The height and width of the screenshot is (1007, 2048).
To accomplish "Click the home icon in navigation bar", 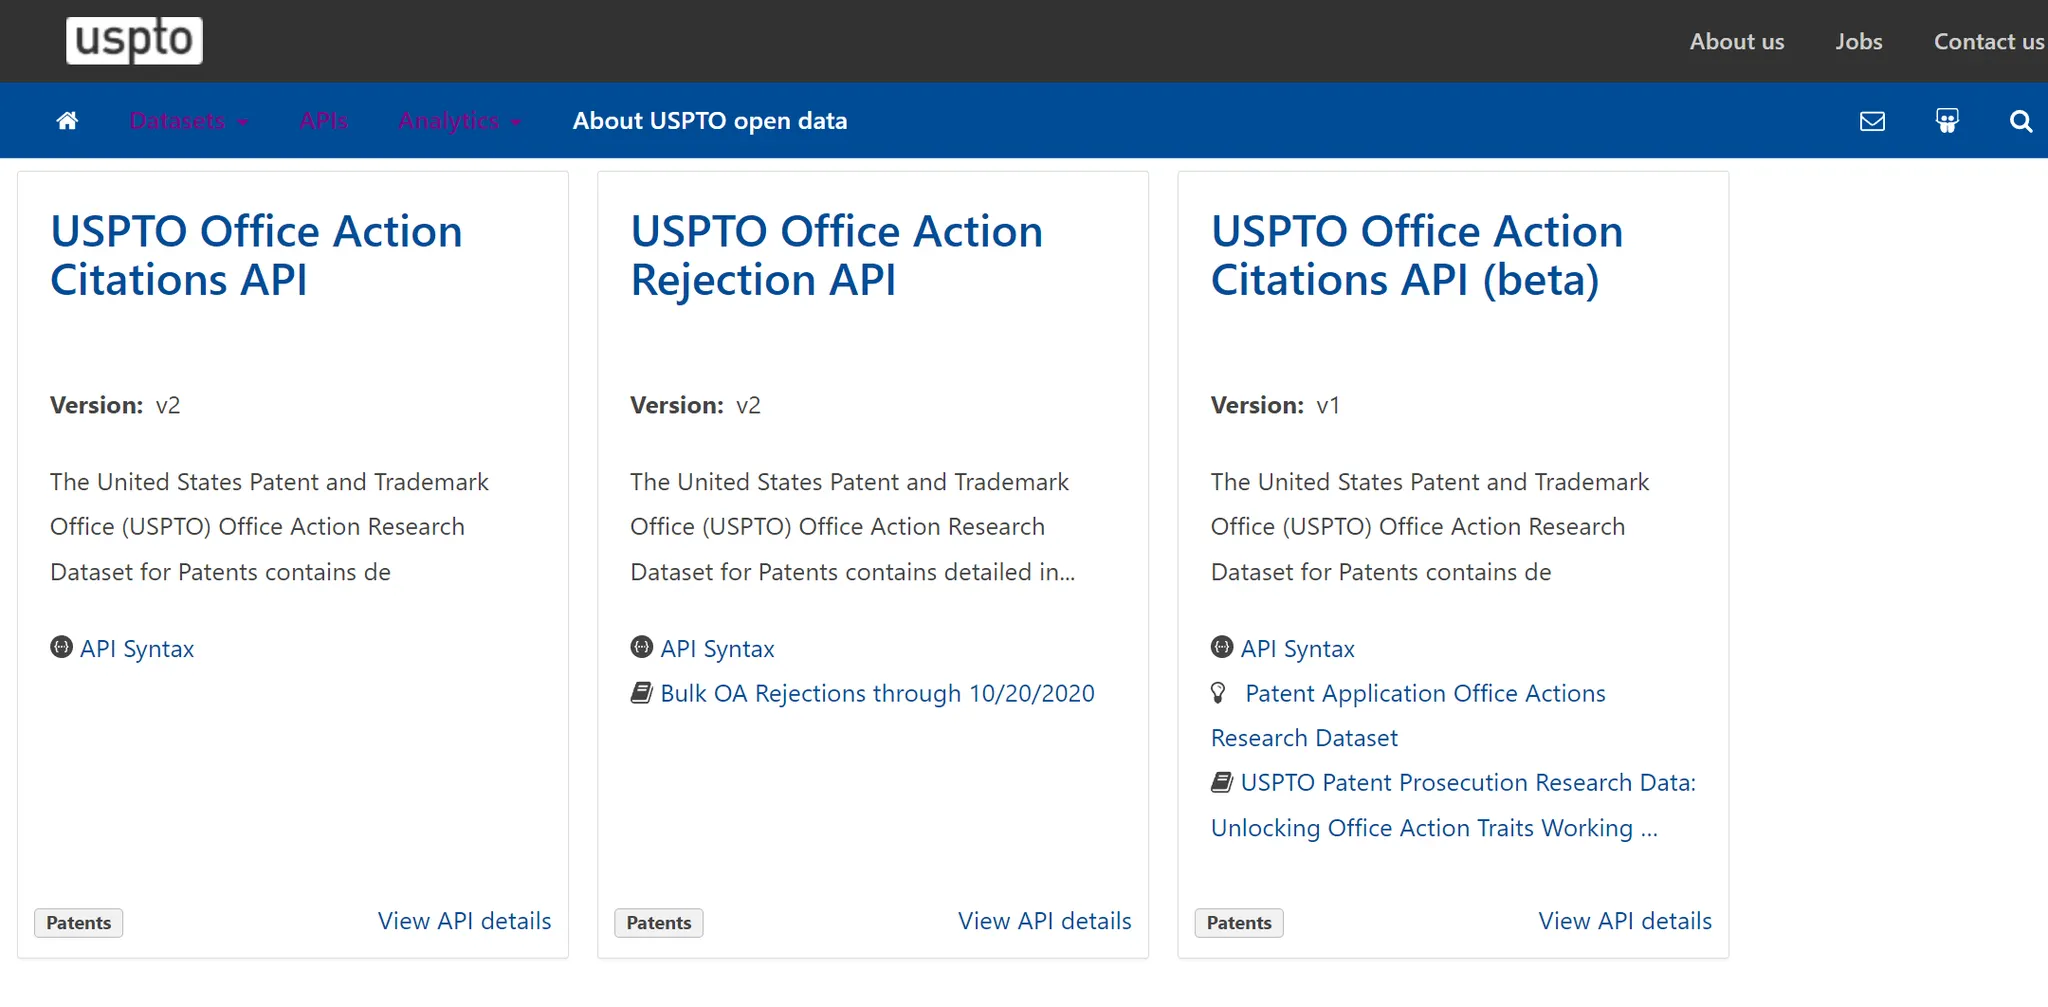I will click(67, 121).
